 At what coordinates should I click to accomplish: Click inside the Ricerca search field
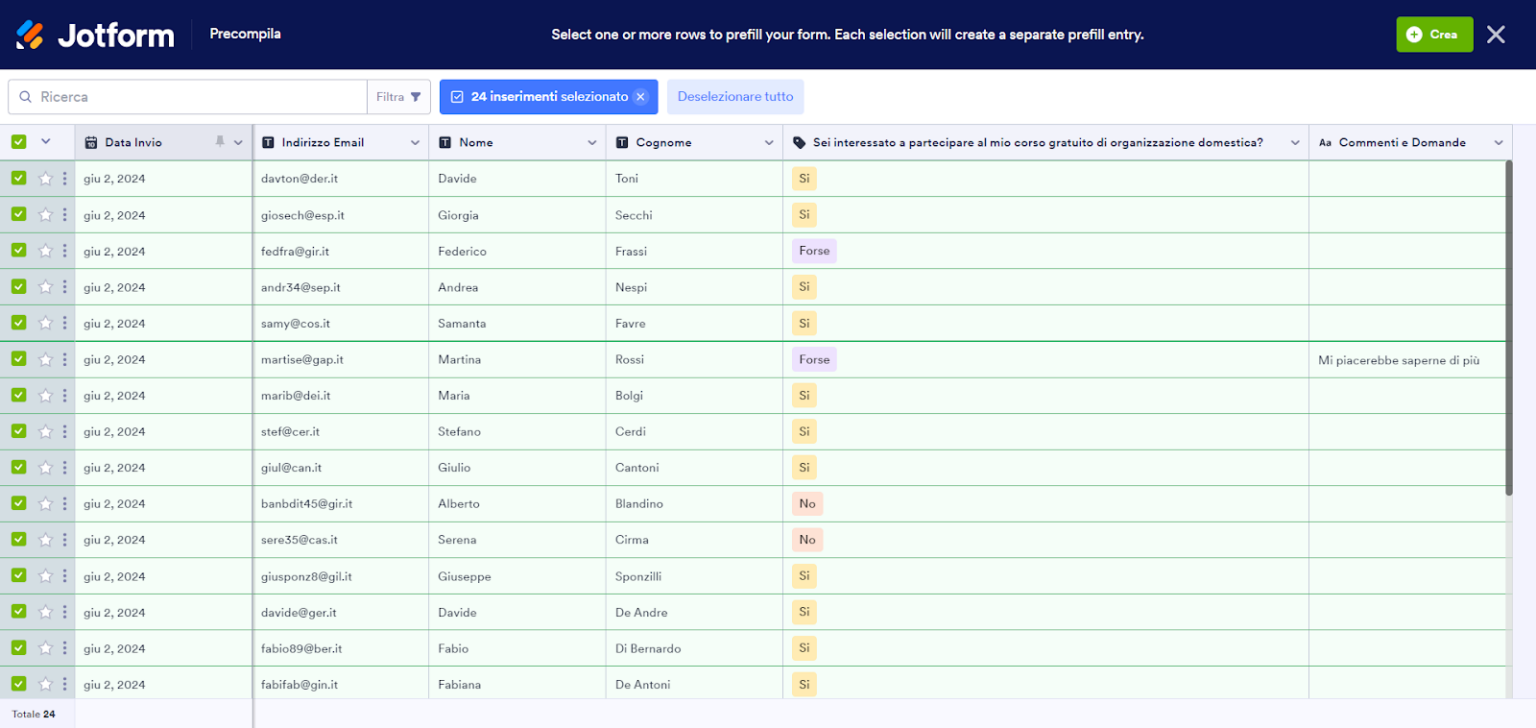click(x=150, y=96)
